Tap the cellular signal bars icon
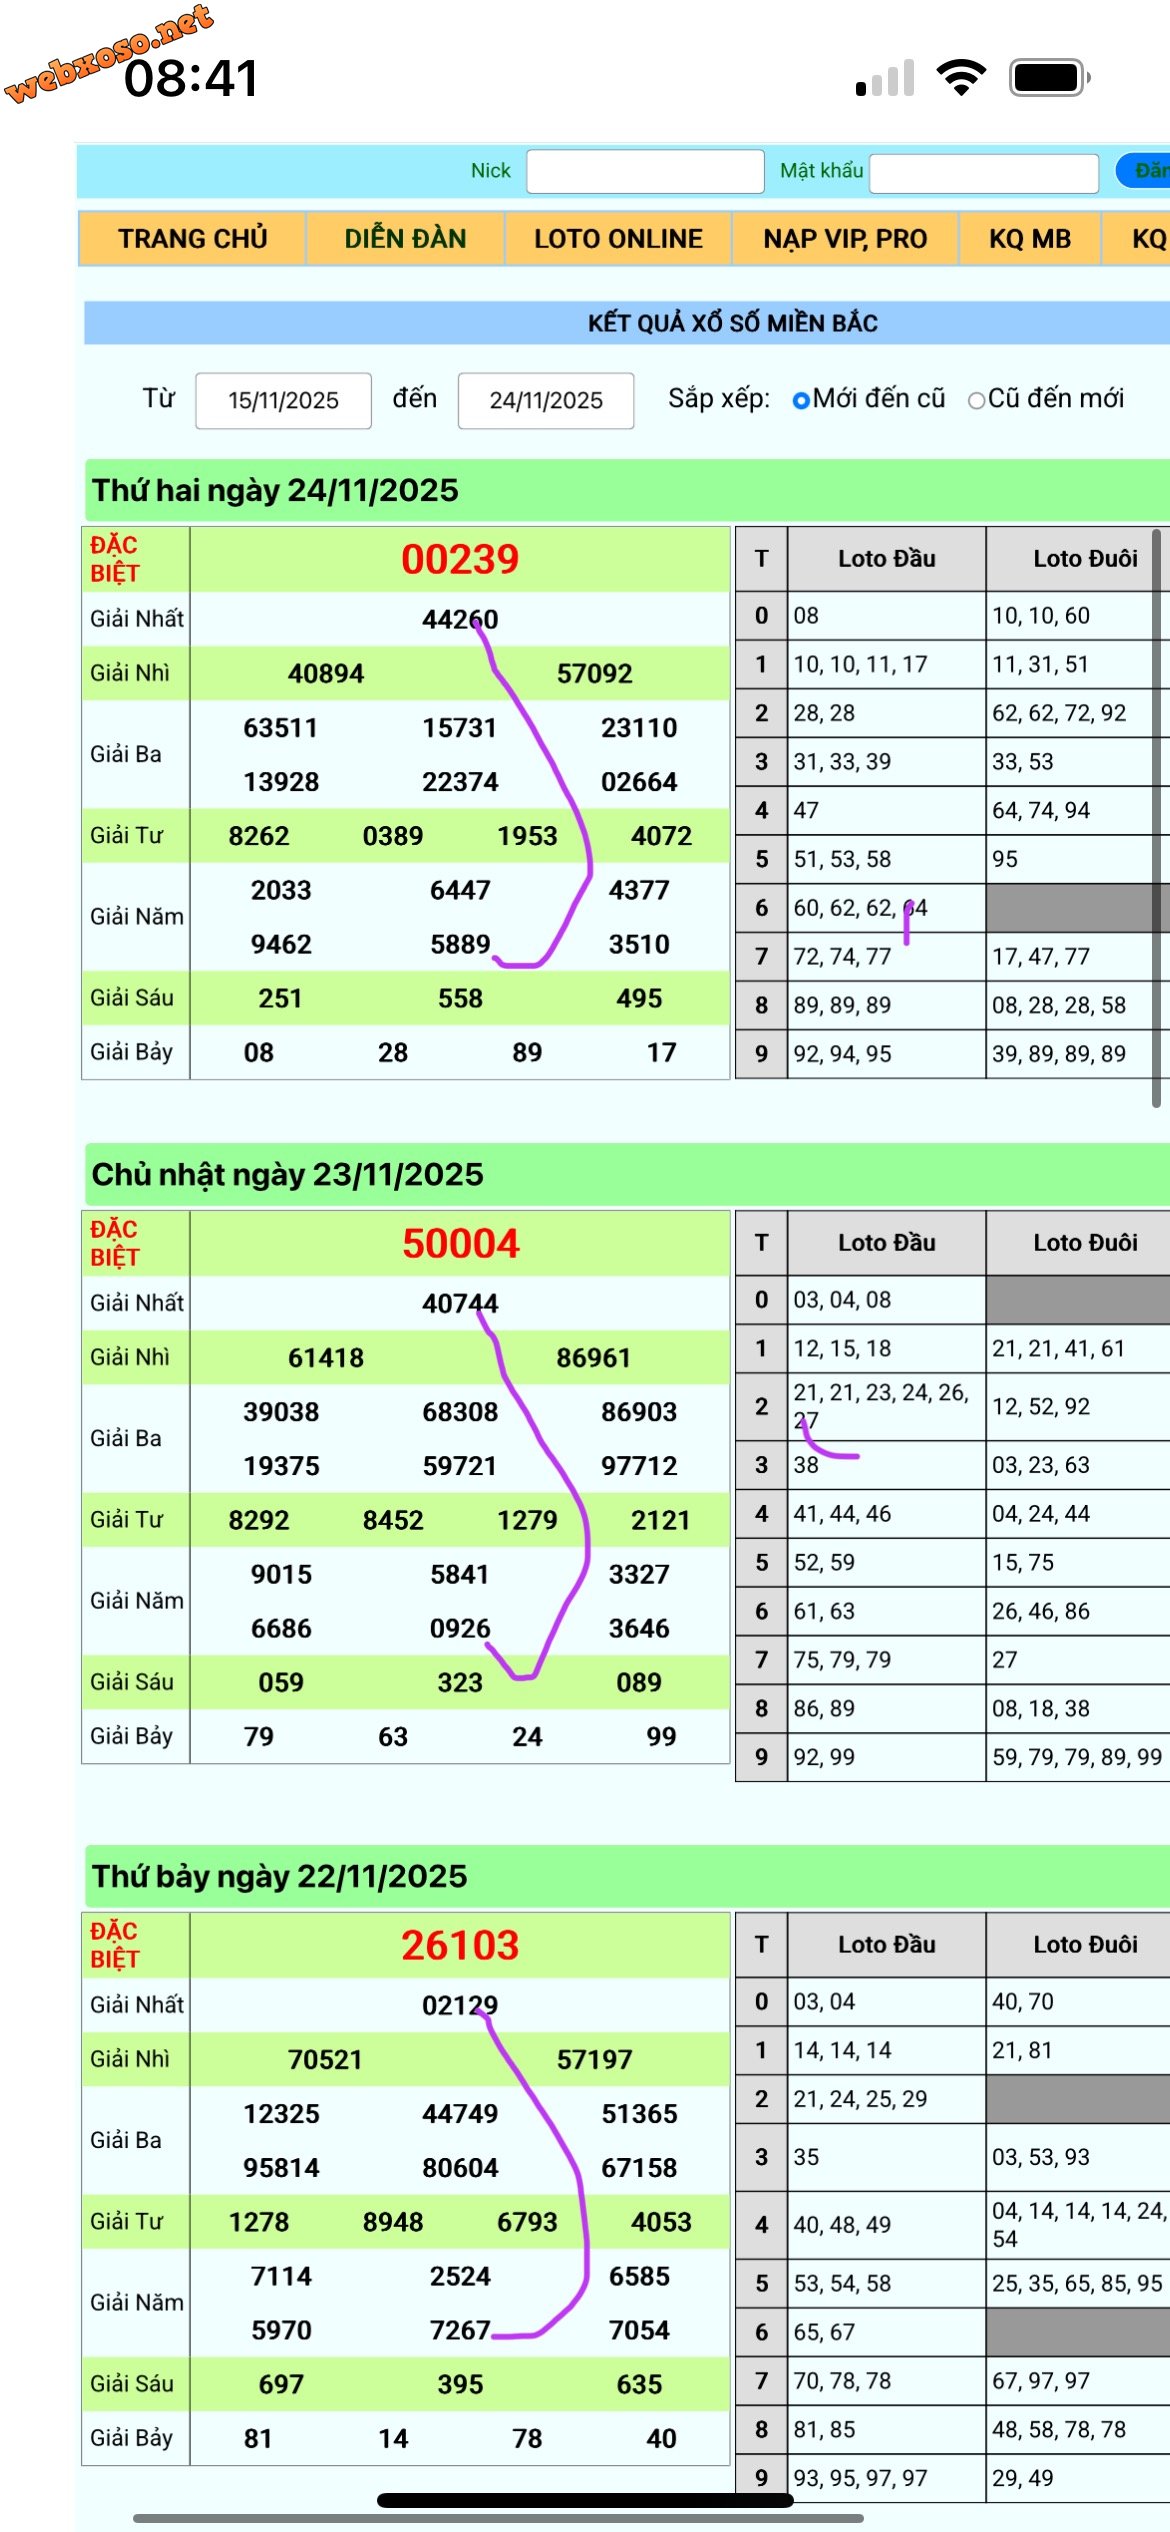Screen dimensions: 1170x2532 pos(885,78)
